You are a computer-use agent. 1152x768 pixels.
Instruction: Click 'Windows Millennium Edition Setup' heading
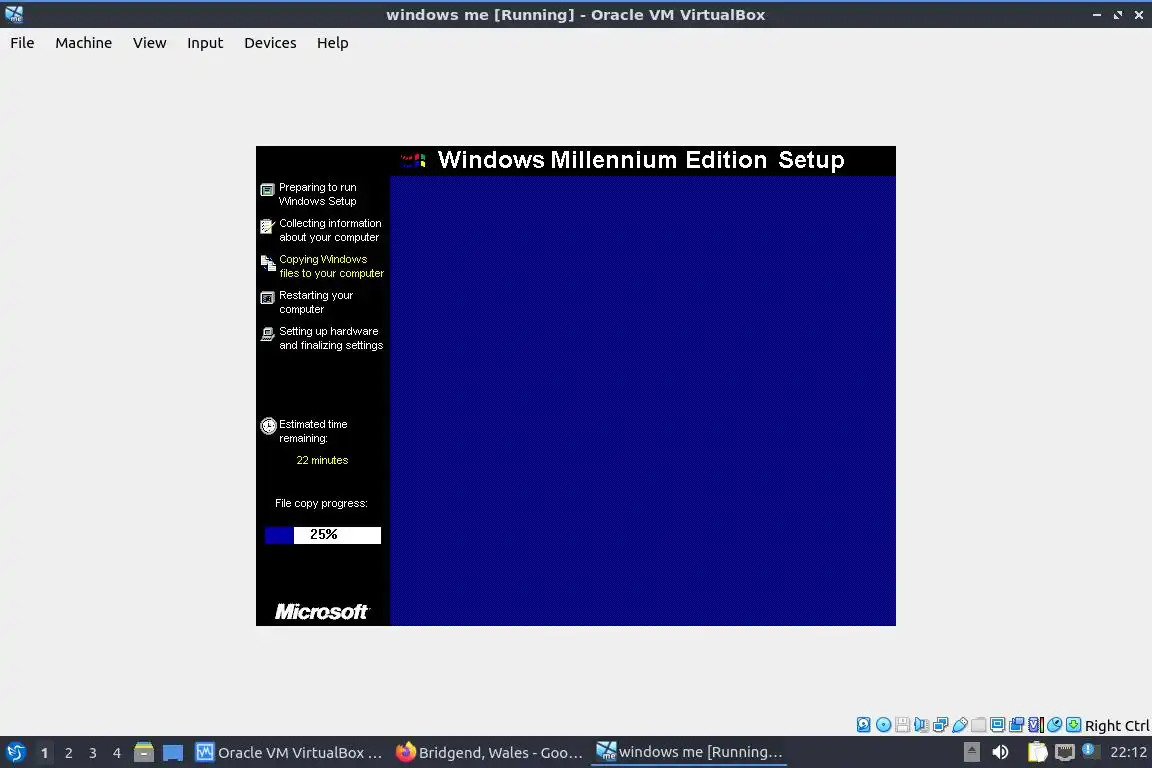coord(641,160)
